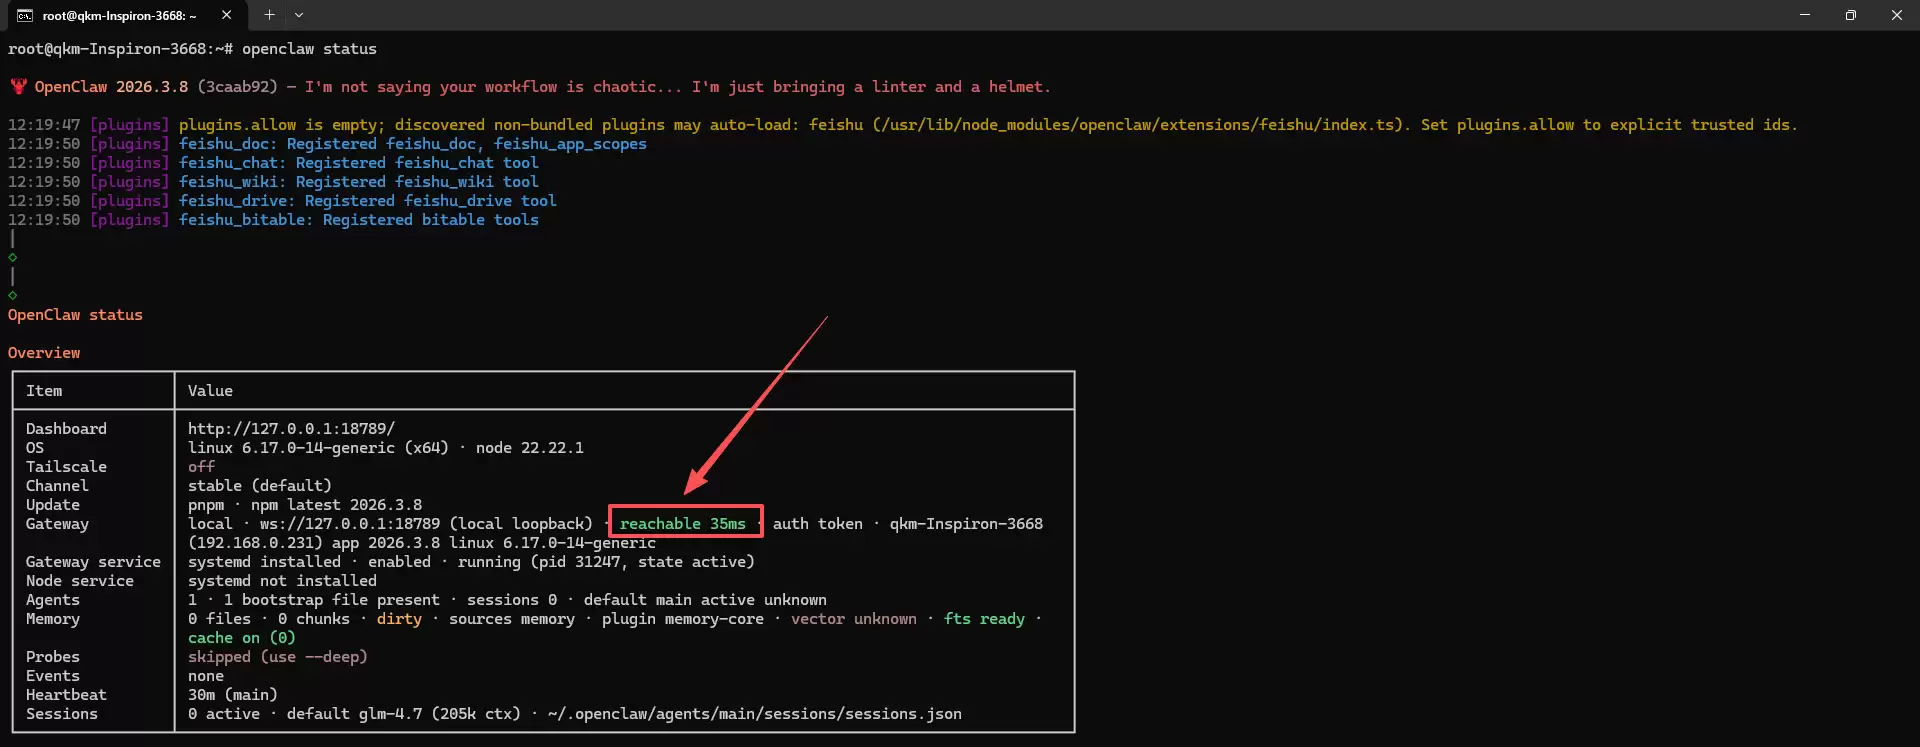Screen dimensions: 1920x747
Task: Click the 'skipped (use --deep)' value
Action: tap(278, 657)
